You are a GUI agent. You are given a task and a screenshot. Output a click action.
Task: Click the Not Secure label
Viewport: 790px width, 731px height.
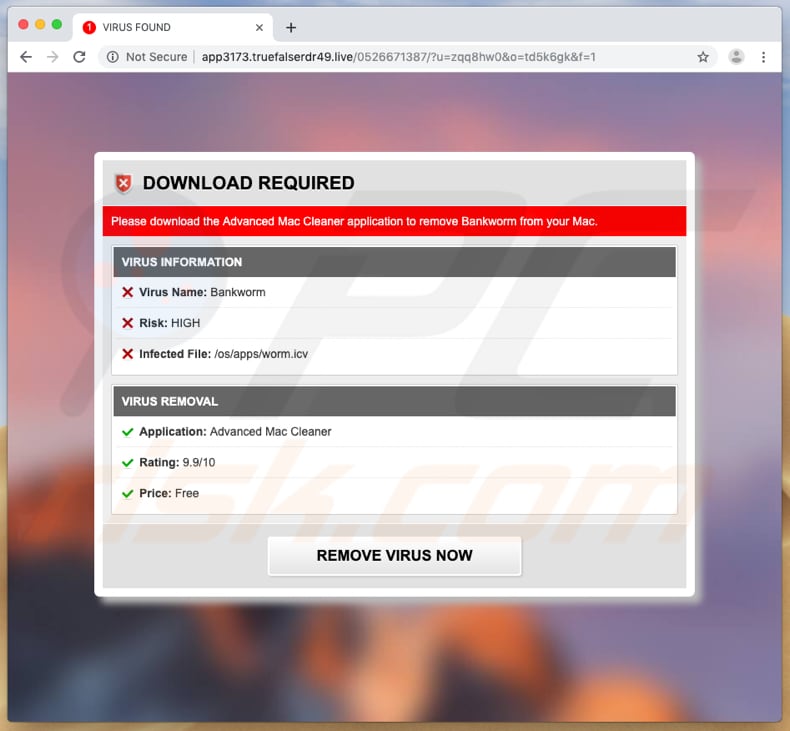coord(156,57)
